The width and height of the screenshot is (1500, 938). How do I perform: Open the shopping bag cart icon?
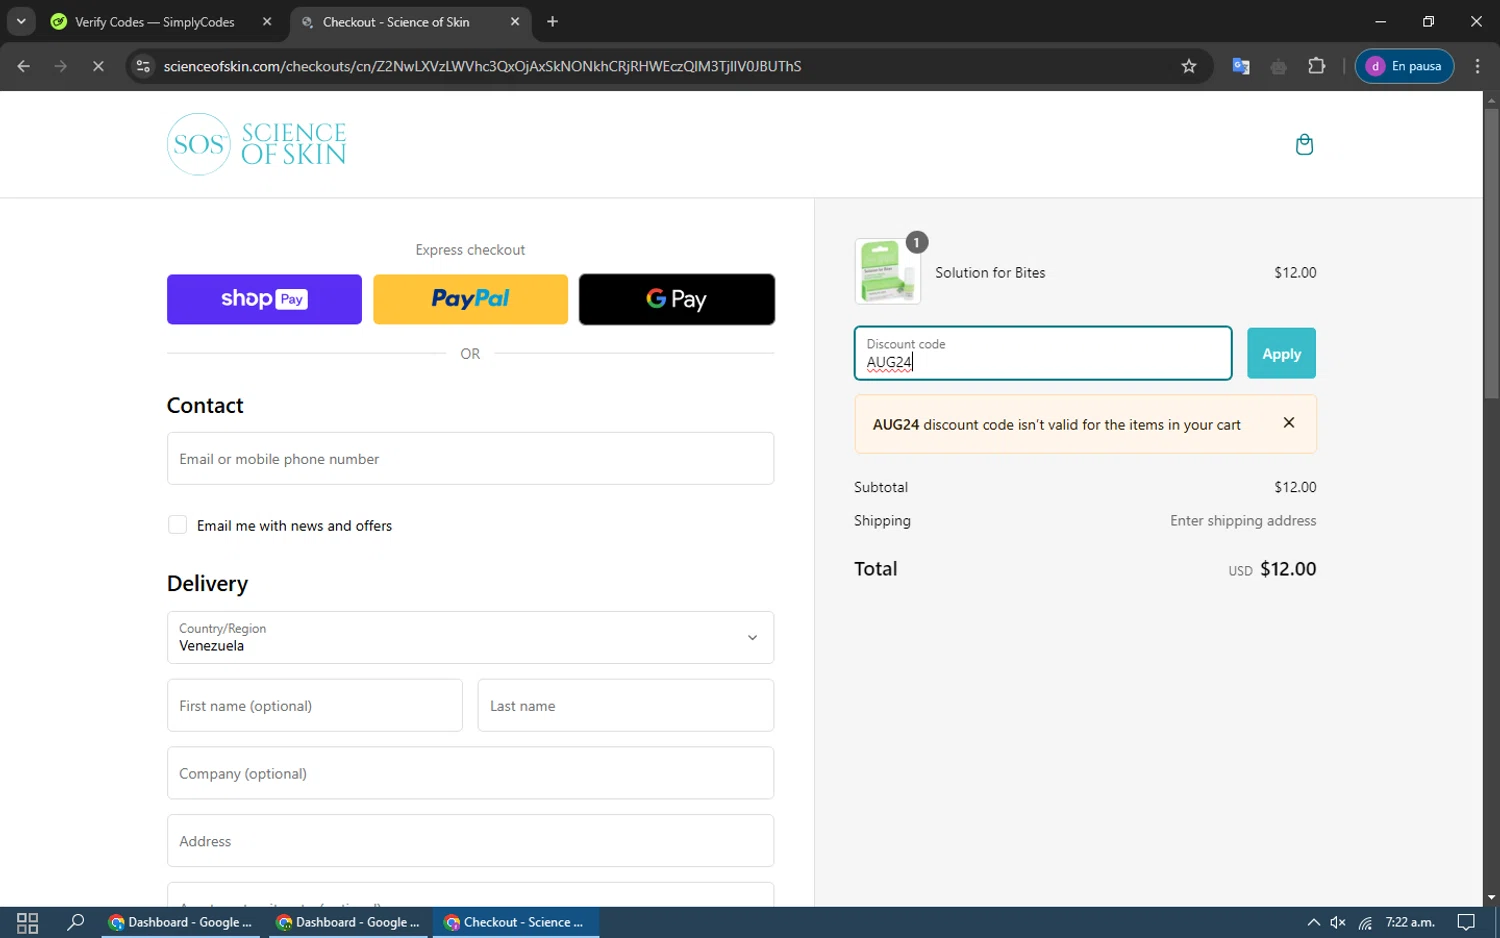click(1304, 145)
